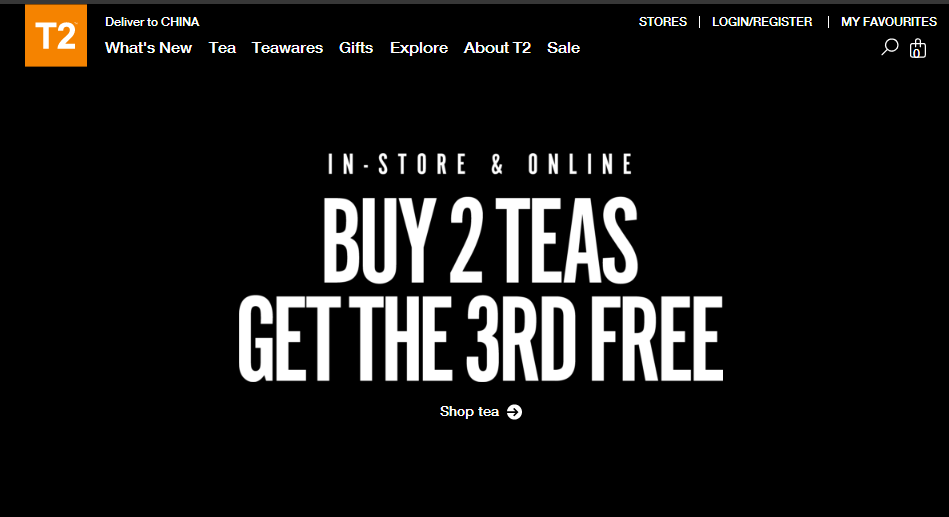
Task: Click the Shop tea link
Action: pyautogui.click(x=470, y=412)
